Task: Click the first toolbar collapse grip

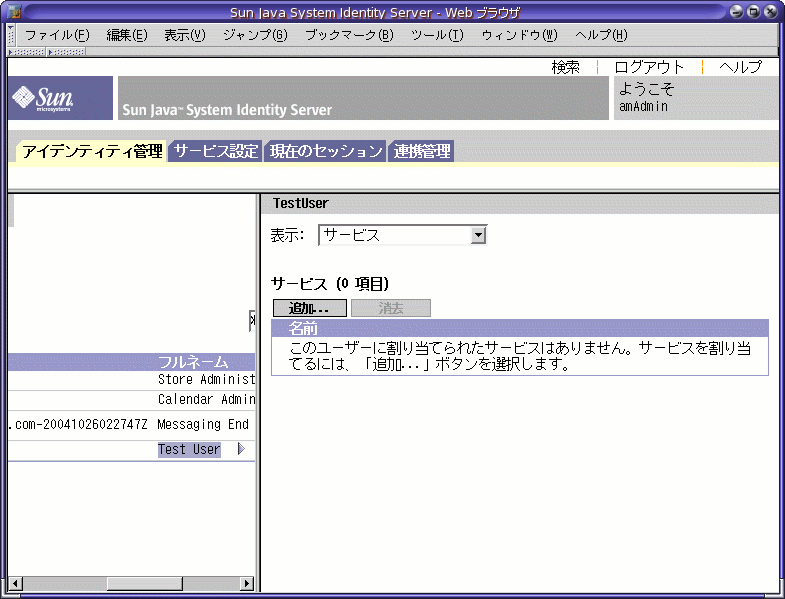Action: point(27,52)
